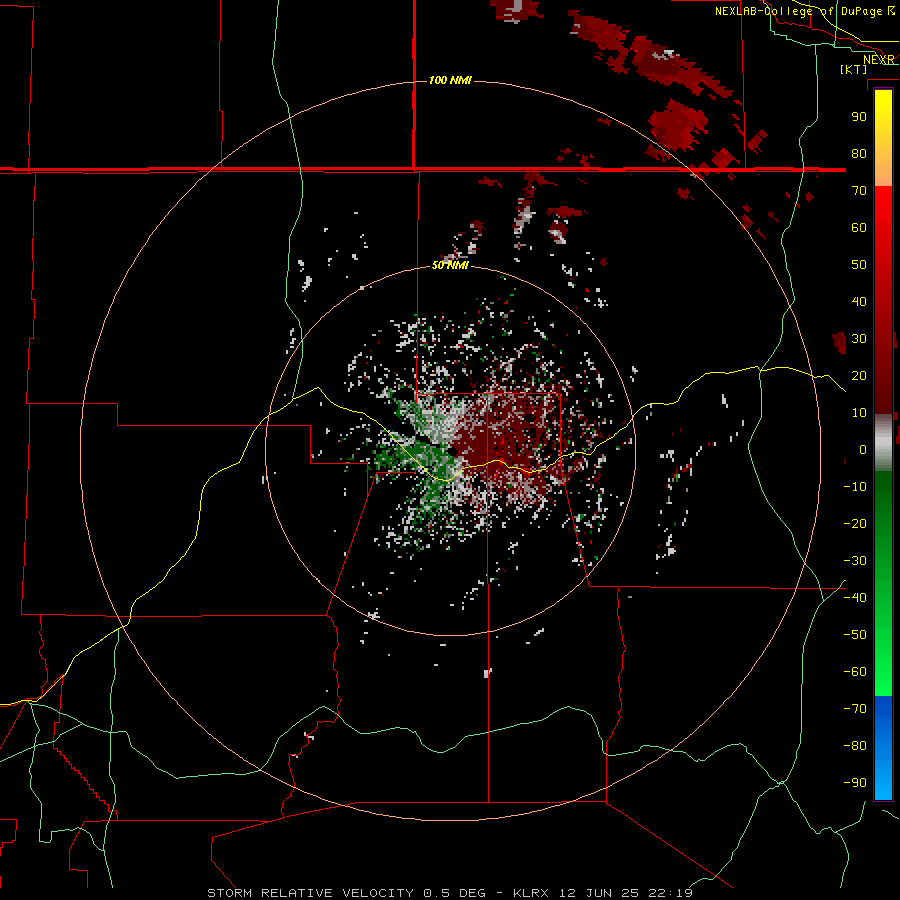Screen dimensions: 900x900
Task: Click the -80 value on velocity scale
Action: pyautogui.click(x=855, y=746)
